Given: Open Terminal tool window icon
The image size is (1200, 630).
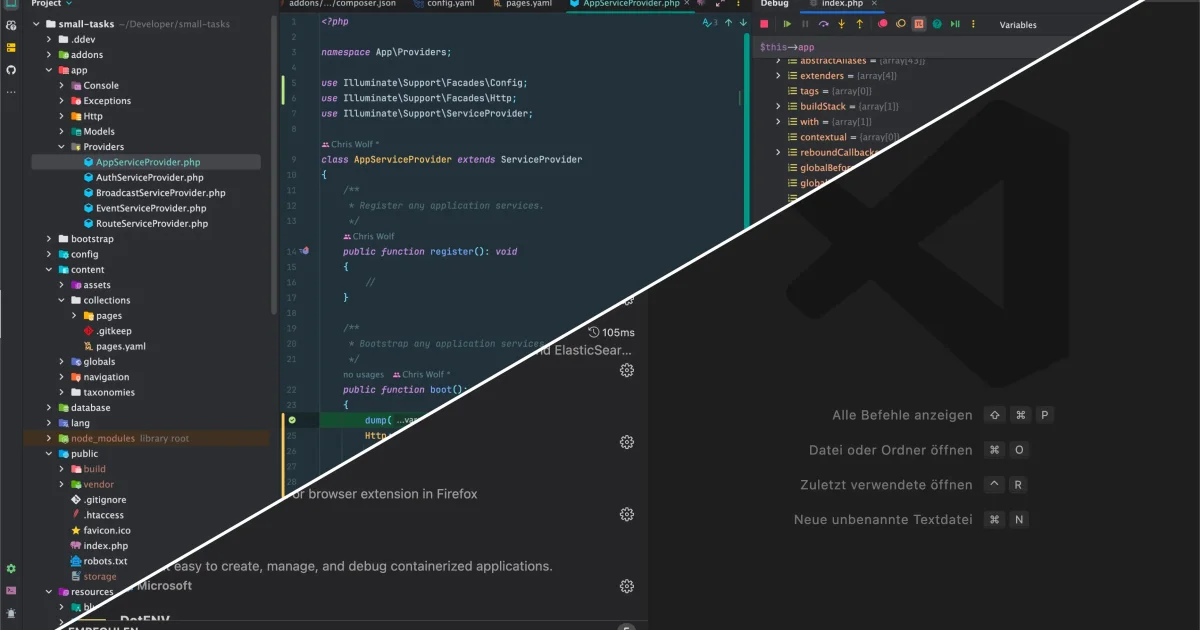Looking at the screenshot, I should tap(11, 591).
